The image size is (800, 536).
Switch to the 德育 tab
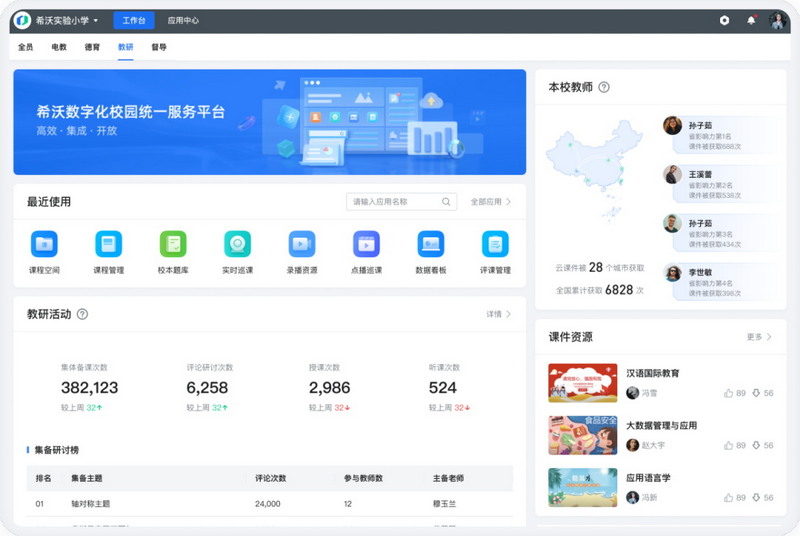click(92, 47)
